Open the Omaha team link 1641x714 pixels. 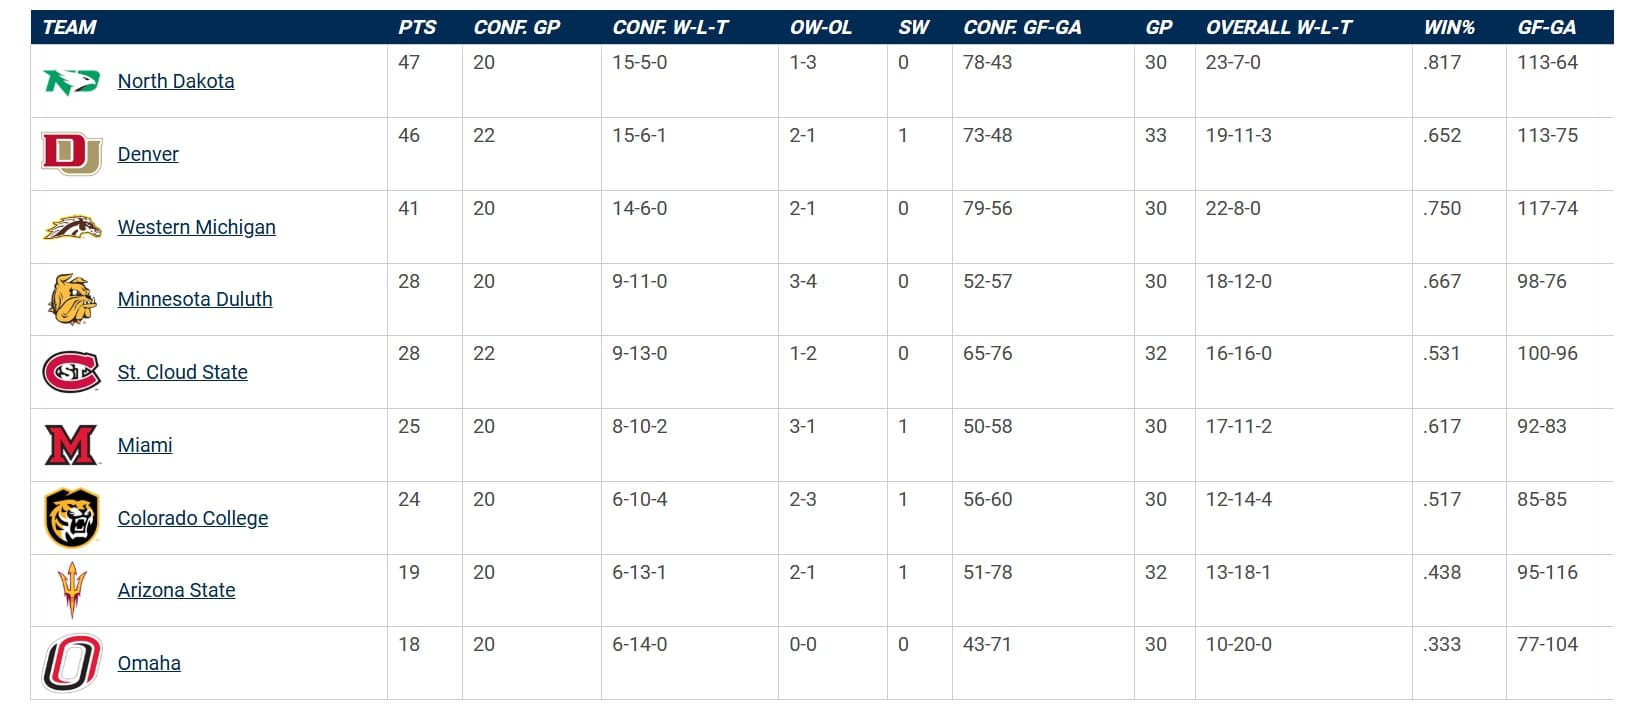(149, 663)
